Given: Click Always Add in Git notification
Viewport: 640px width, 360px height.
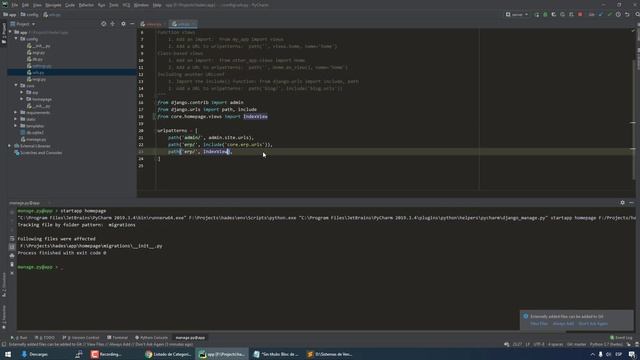Looking at the screenshot, I should click(563, 324).
